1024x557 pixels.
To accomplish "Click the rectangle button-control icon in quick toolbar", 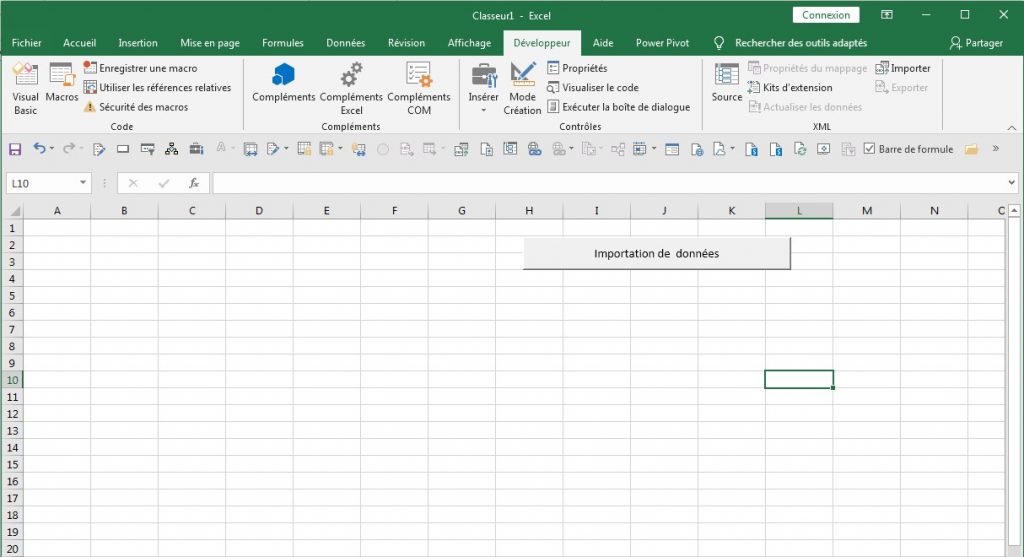I will (123, 150).
